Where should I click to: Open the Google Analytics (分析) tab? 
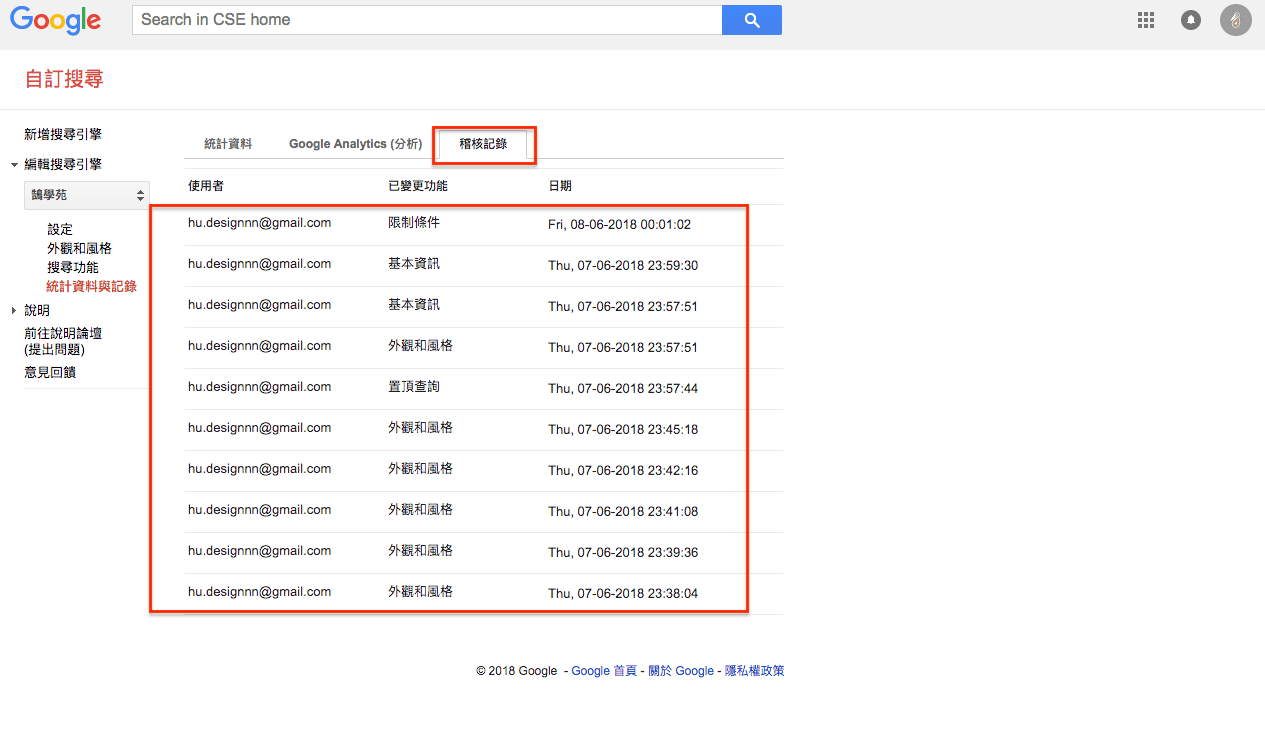pyautogui.click(x=354, y=144)
